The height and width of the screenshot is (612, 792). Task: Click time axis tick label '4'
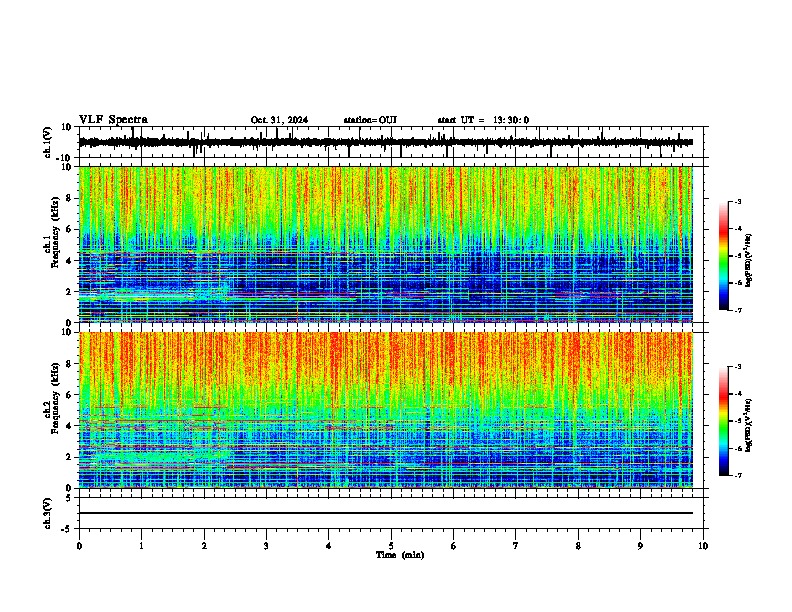point(329,546)
